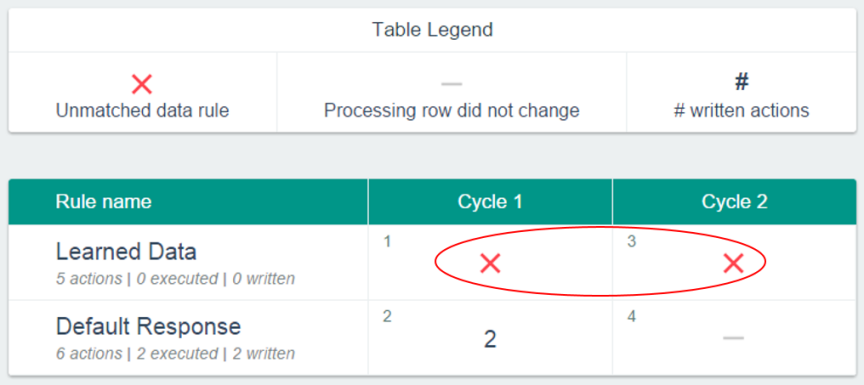Click number 2 in Default Response Cycle 1
This screenshot has width=864, height=385.
[490, 339]
